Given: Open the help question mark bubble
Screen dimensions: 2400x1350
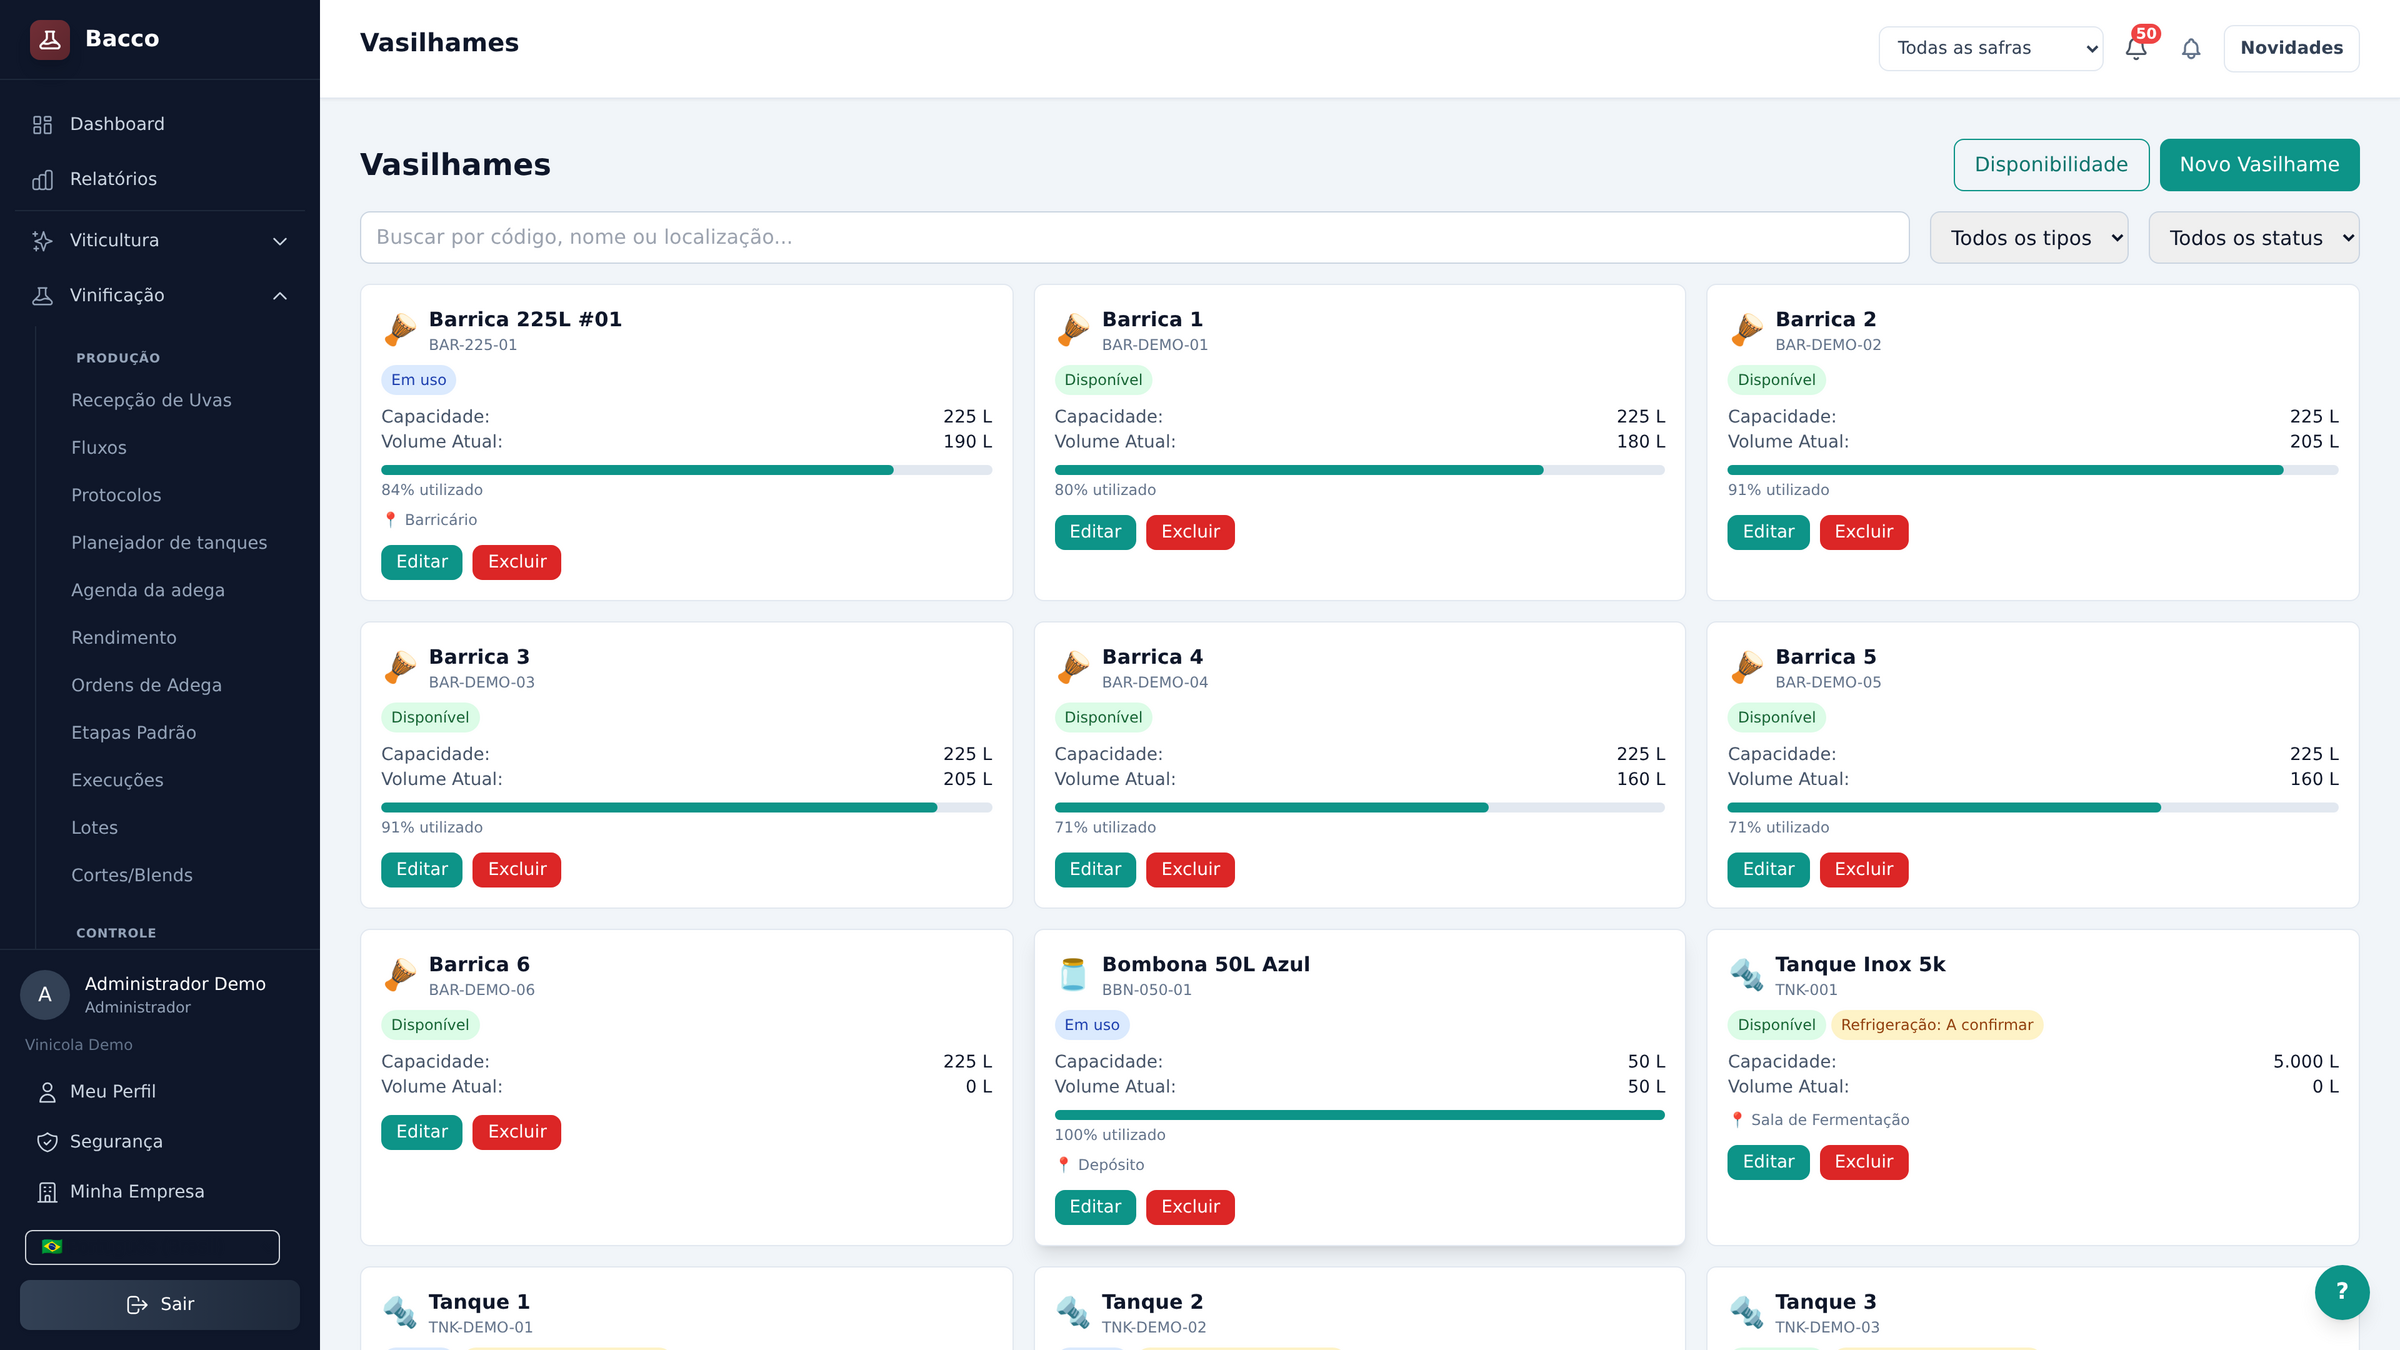Looking at the screenshot, I should (x=2342, y=1292).
